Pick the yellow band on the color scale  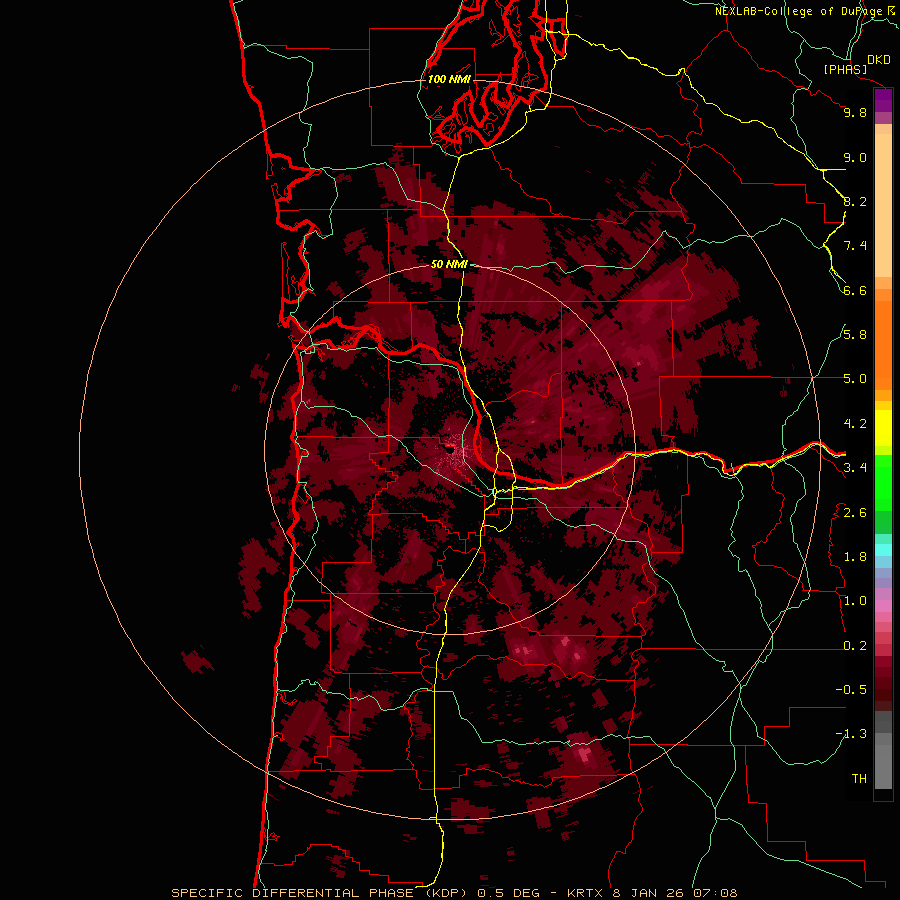[x=883, y=428]
